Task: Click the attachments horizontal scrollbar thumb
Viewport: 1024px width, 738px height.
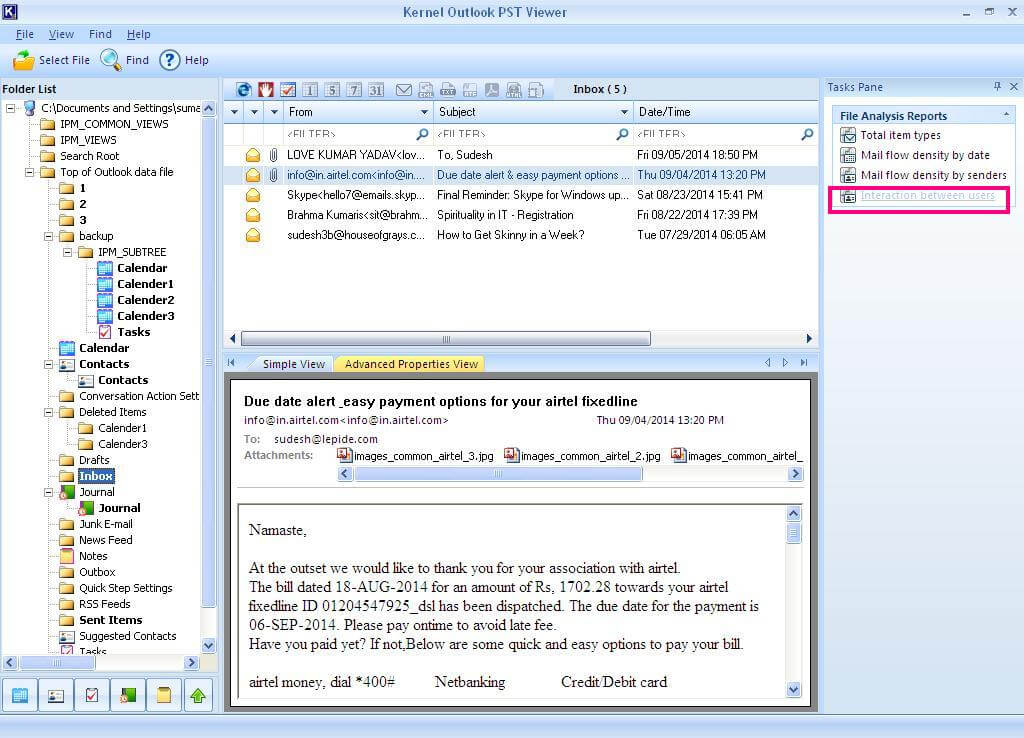Action: pyautogui.click(x=498, y=473)
